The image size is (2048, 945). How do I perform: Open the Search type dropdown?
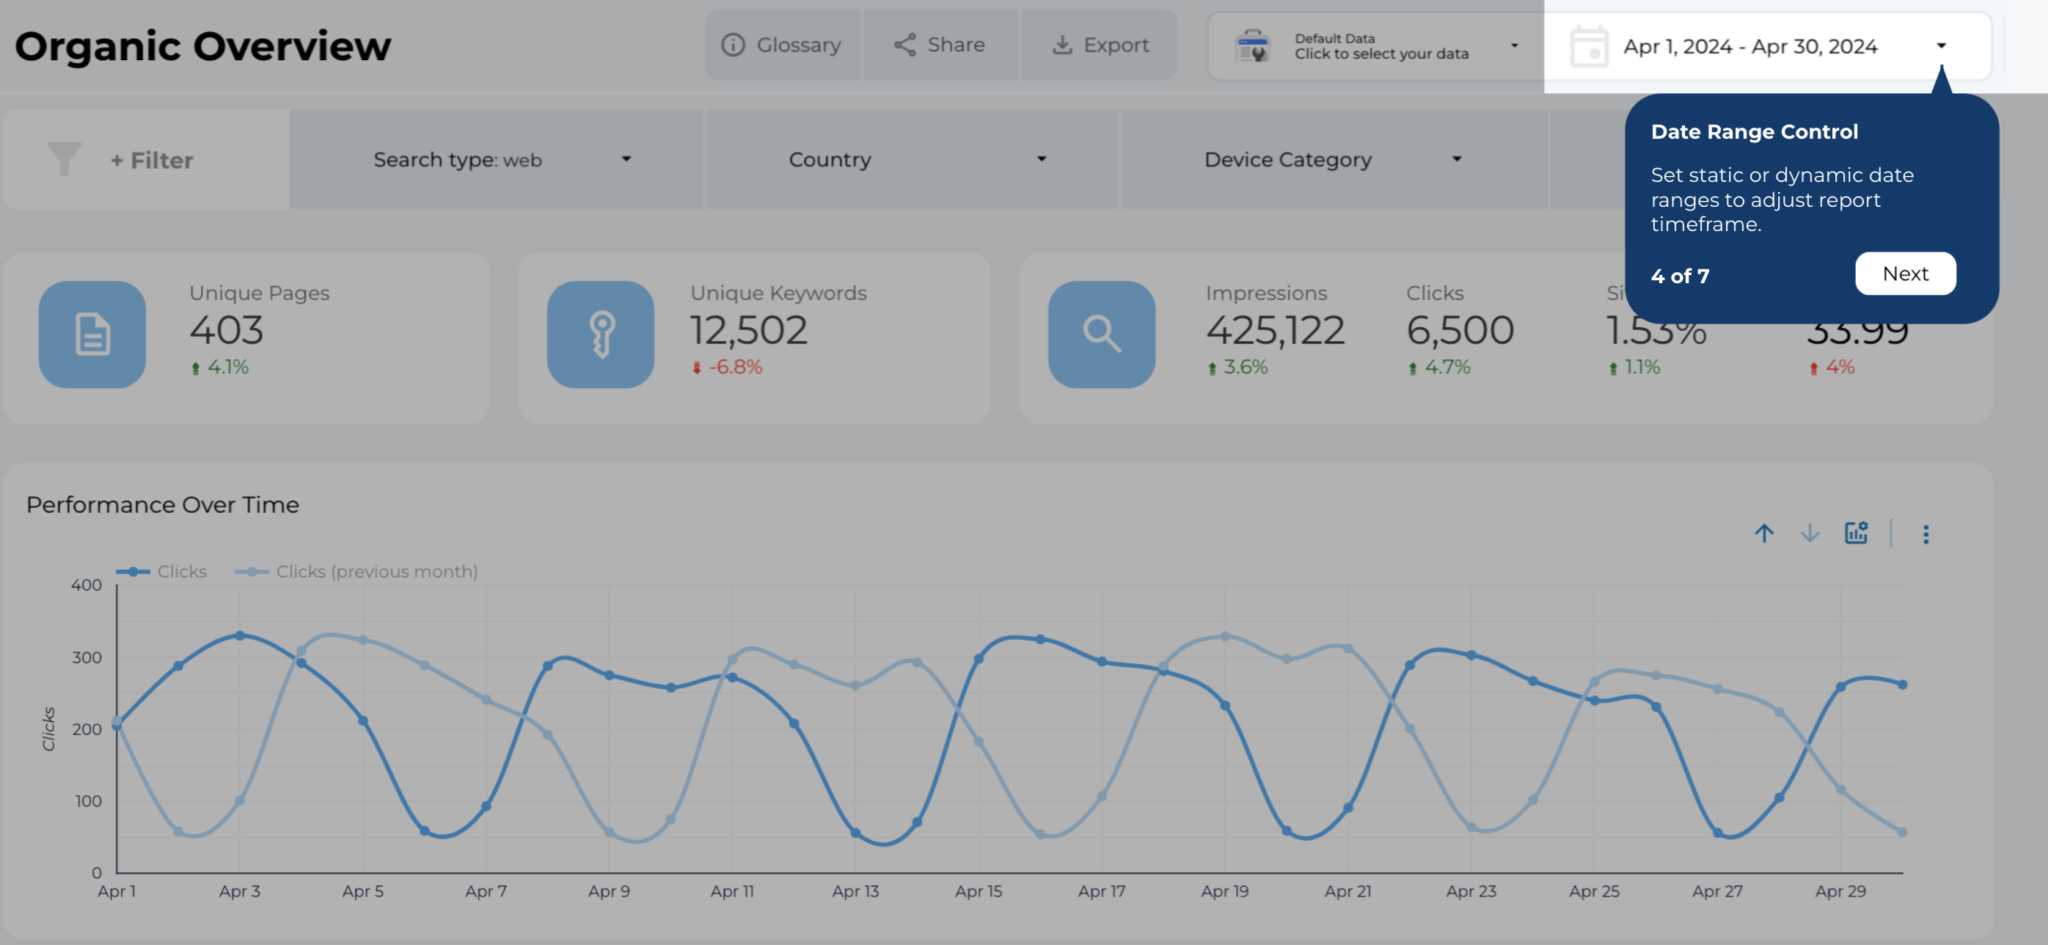627,159
